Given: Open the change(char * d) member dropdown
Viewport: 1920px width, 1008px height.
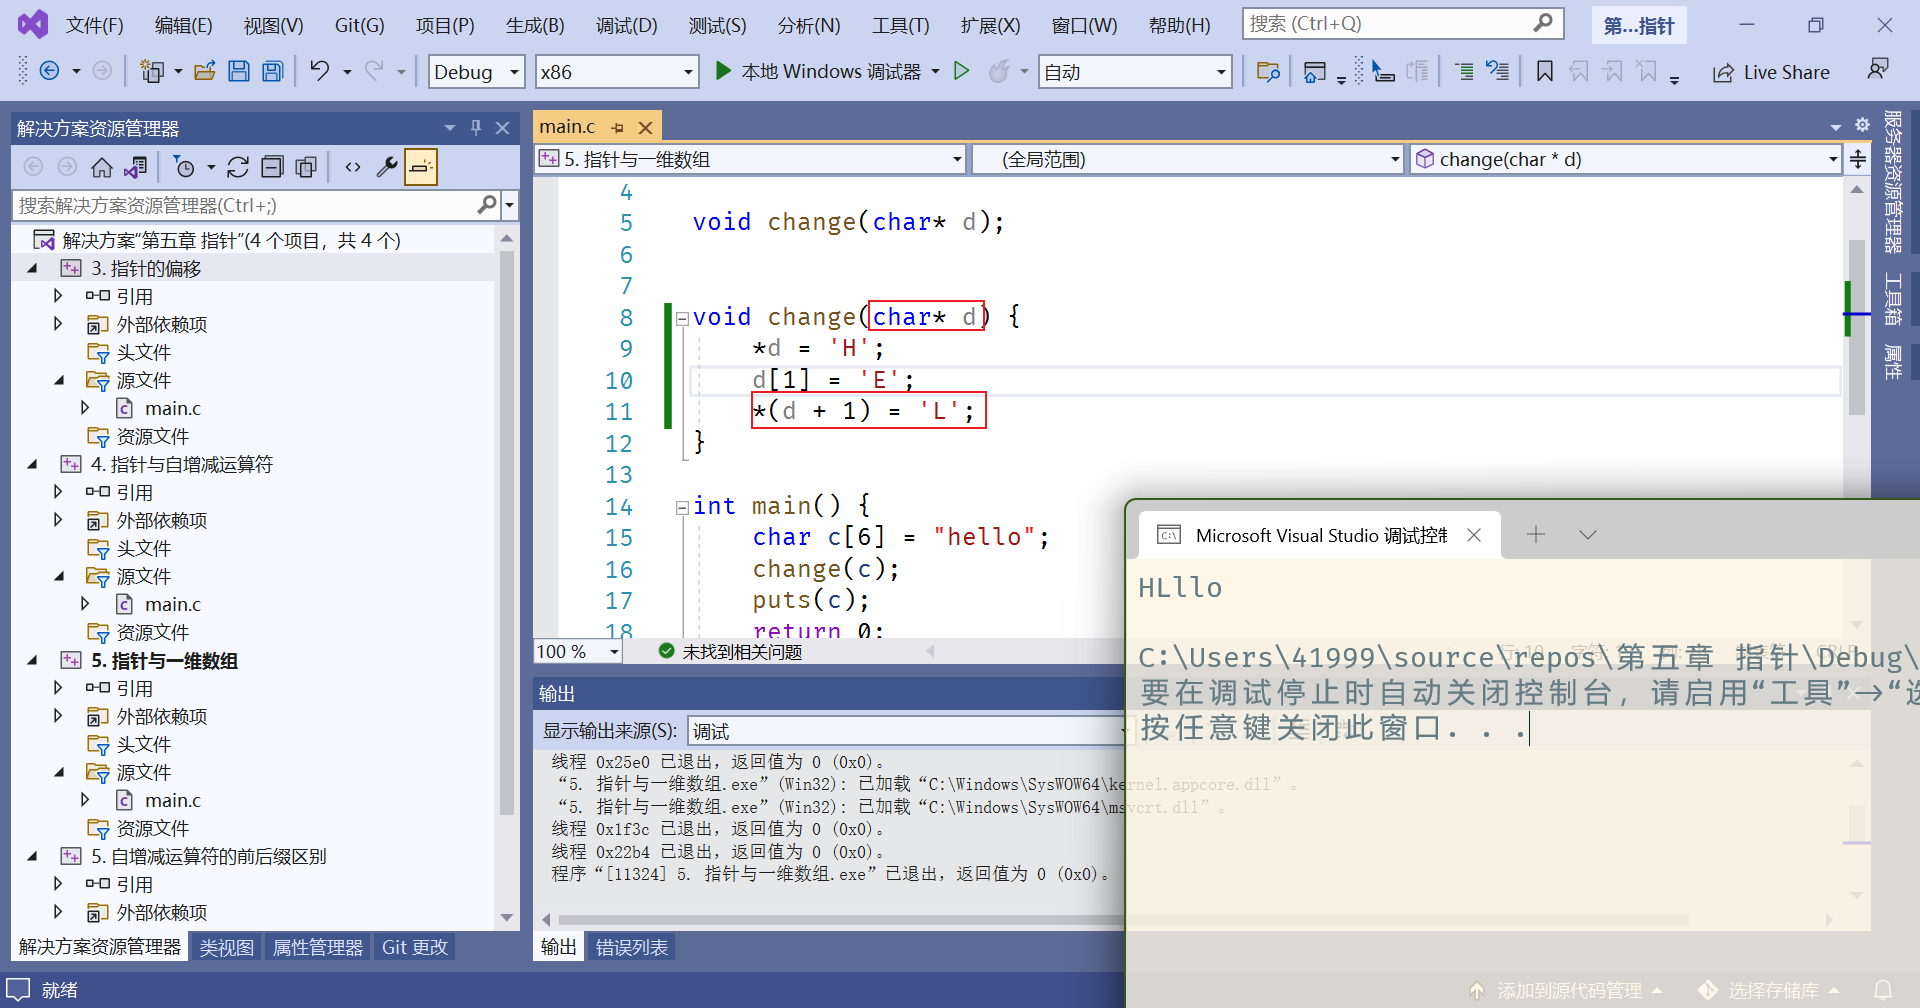Looking at the screenshot, I should (1626, 159).
